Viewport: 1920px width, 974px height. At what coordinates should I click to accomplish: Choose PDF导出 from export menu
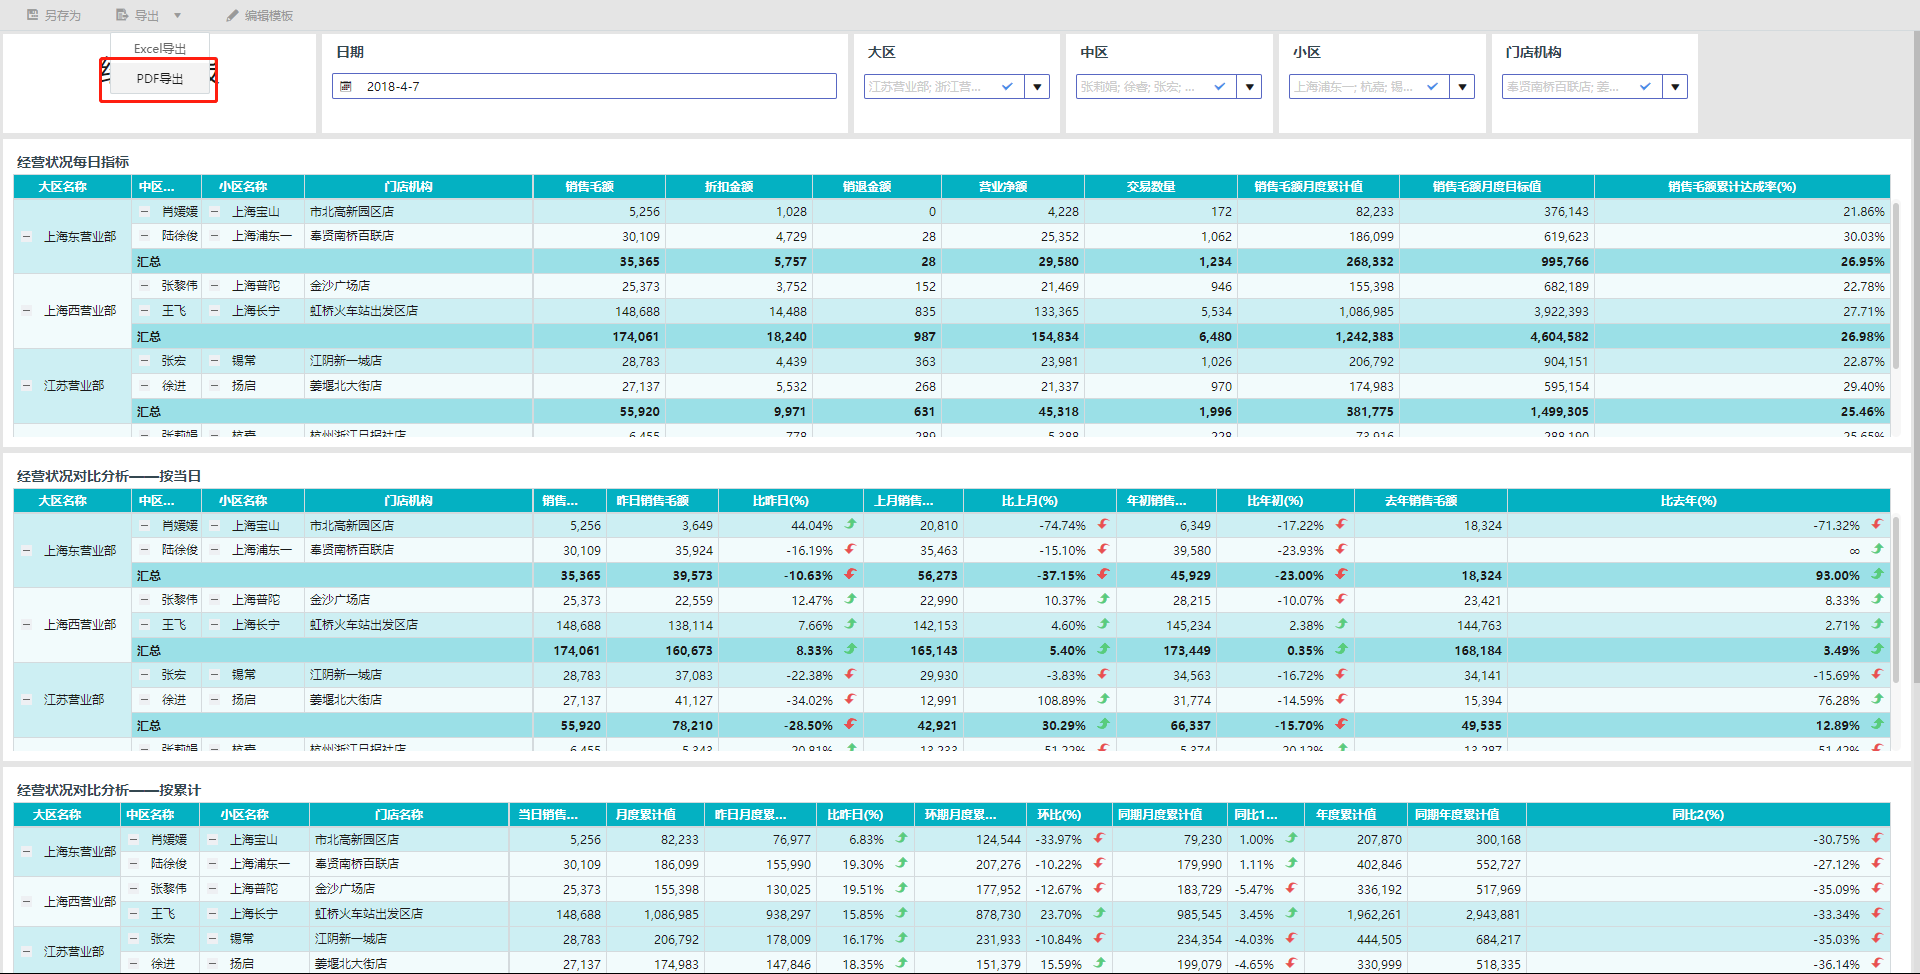160,79
